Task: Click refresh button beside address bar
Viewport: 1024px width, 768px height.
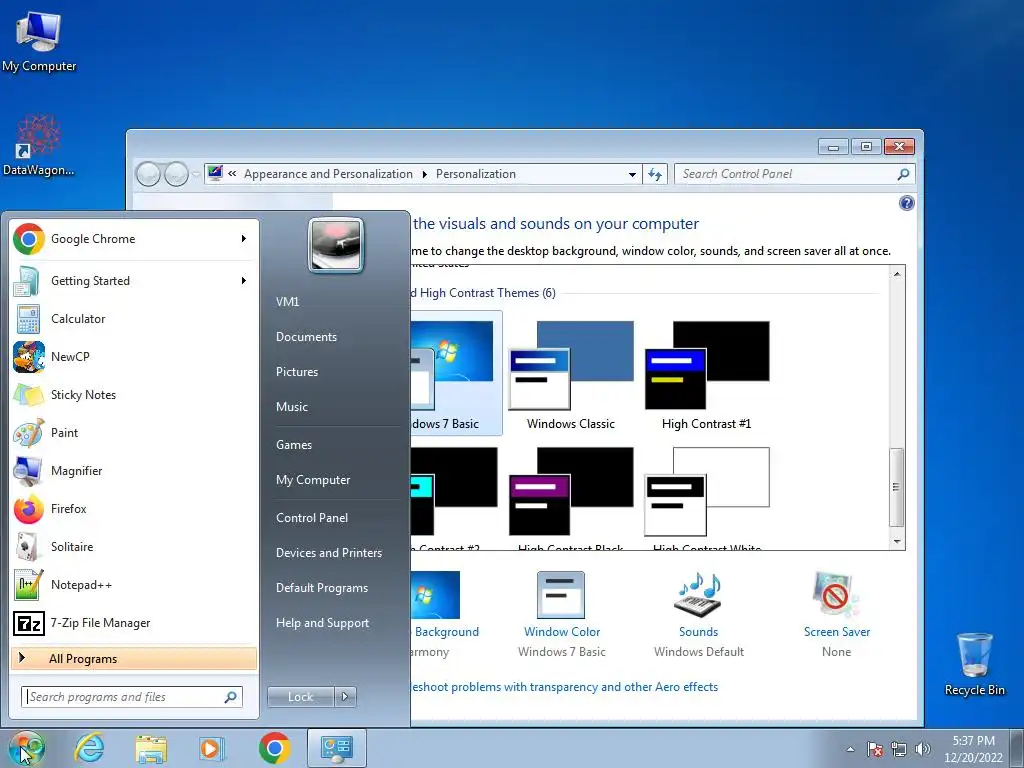Action: point(655,174)
